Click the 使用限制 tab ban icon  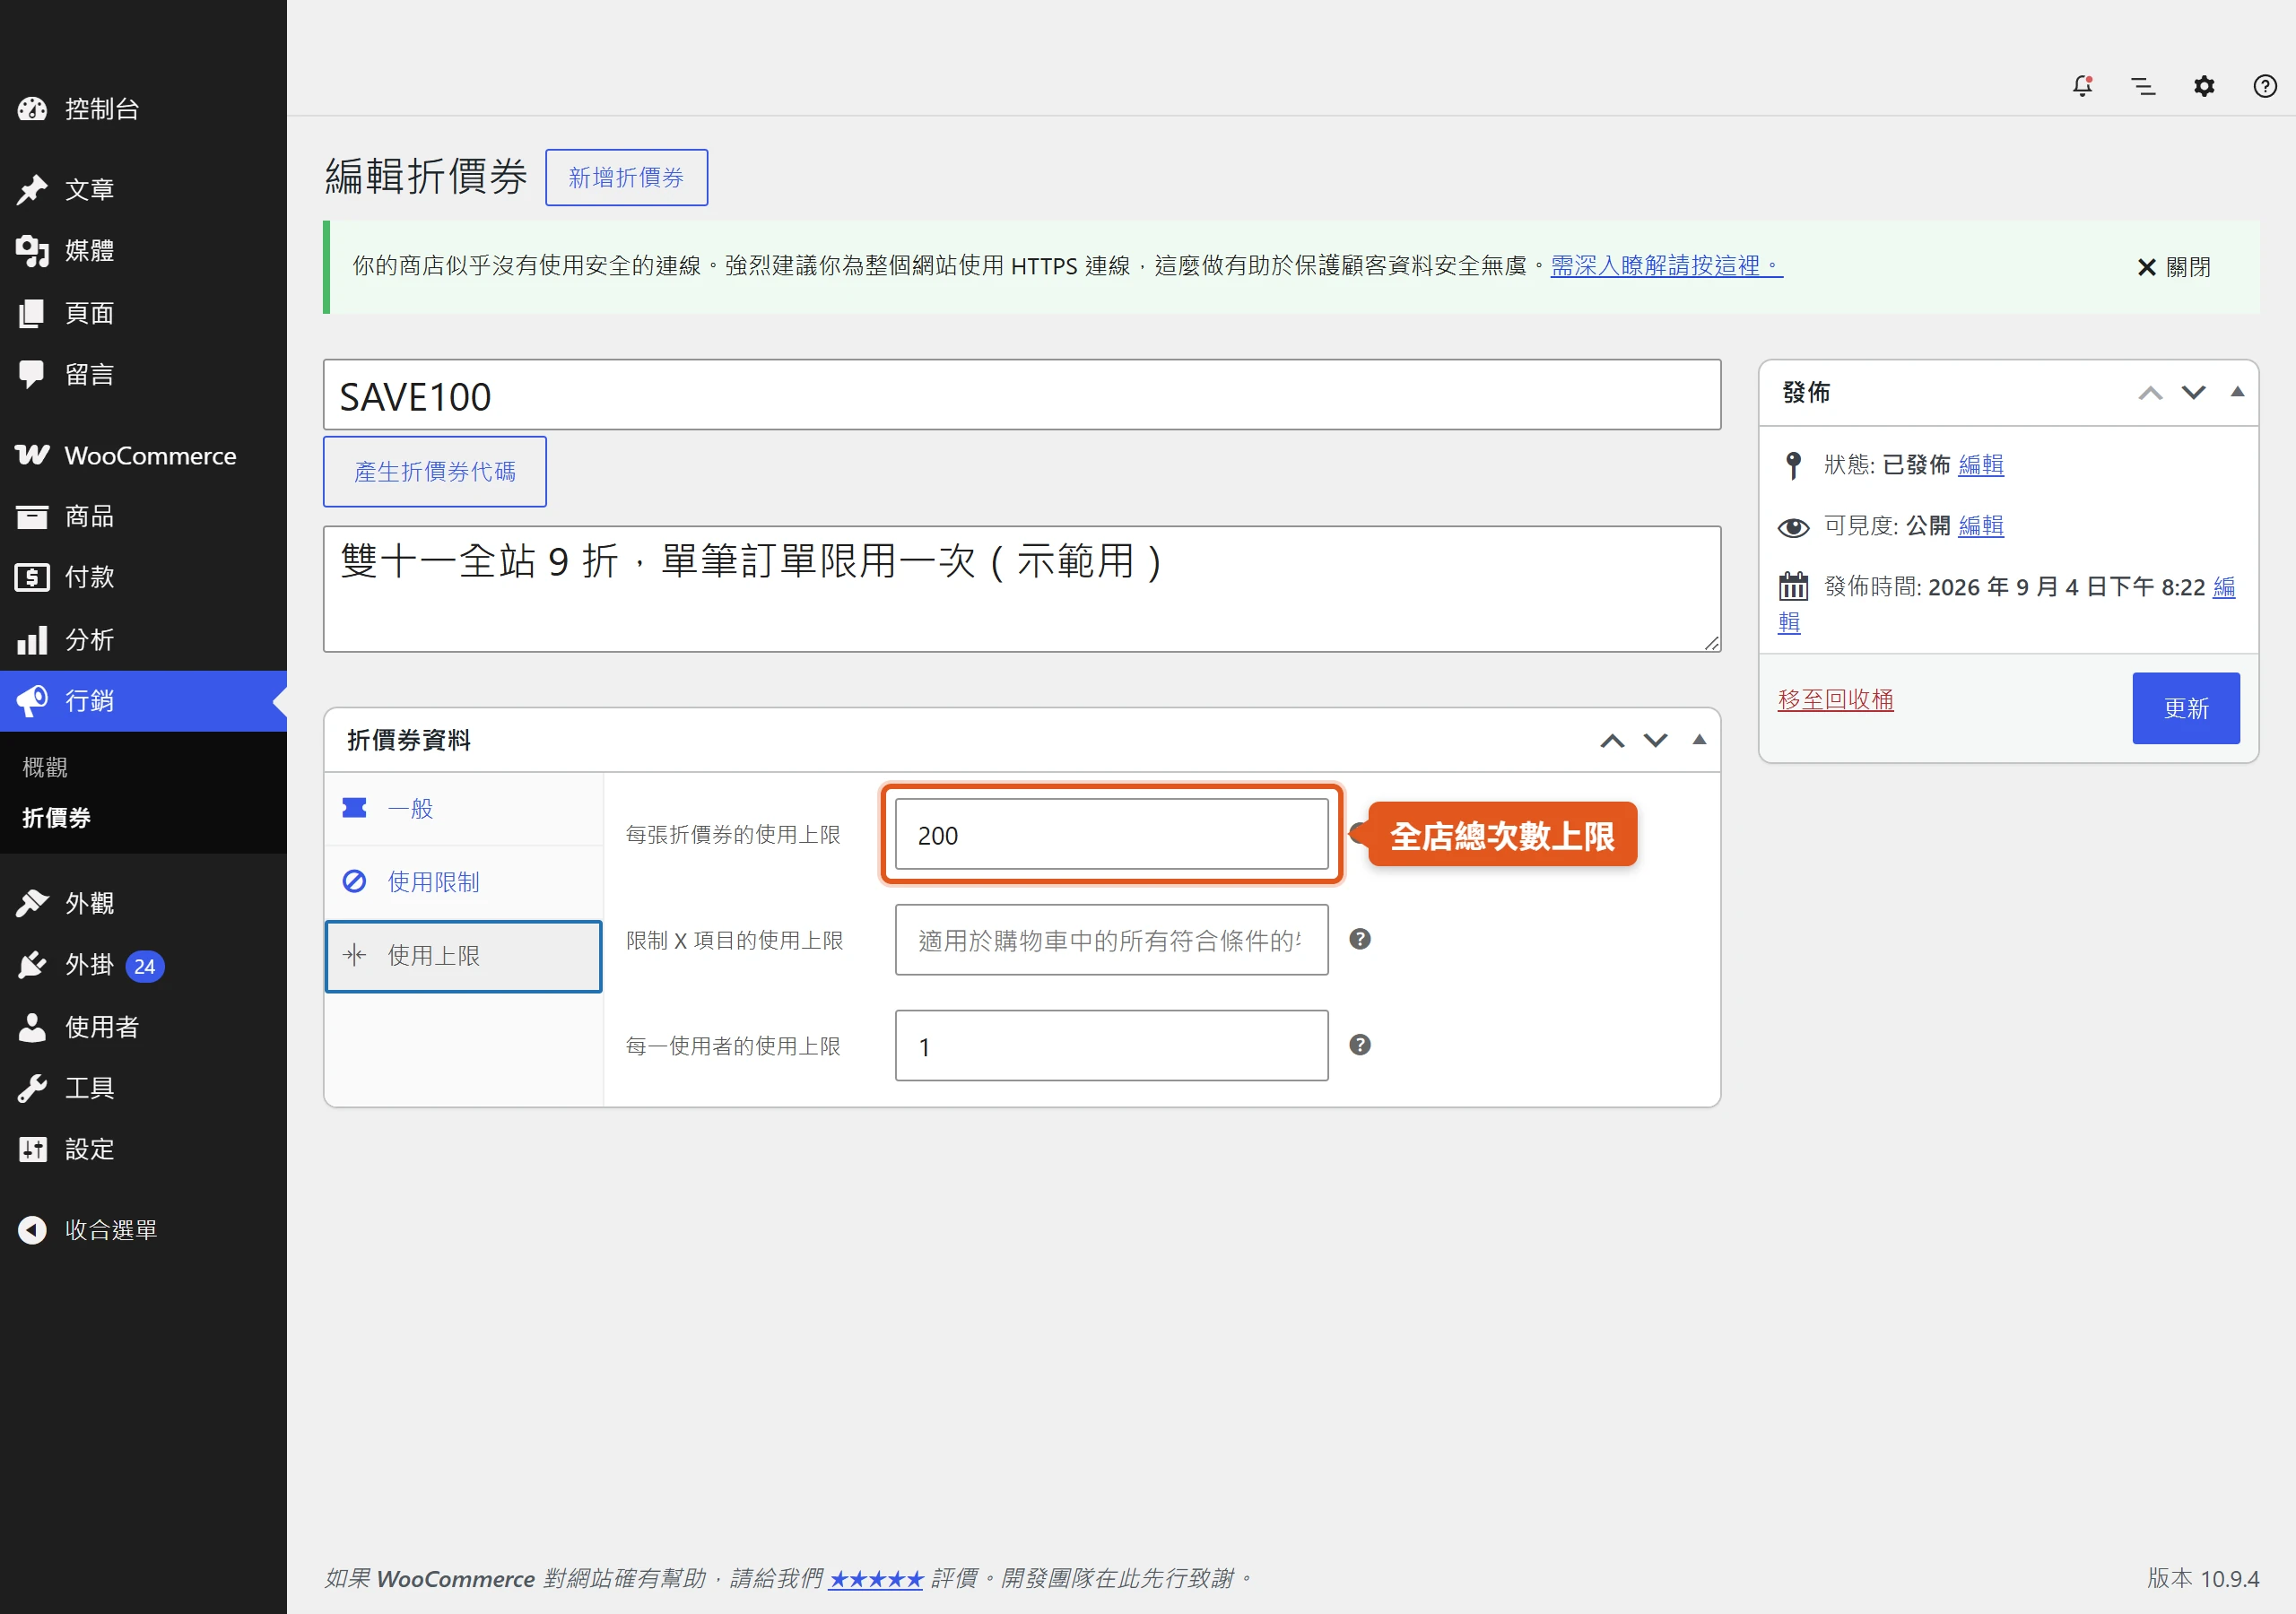pos(354,881)
